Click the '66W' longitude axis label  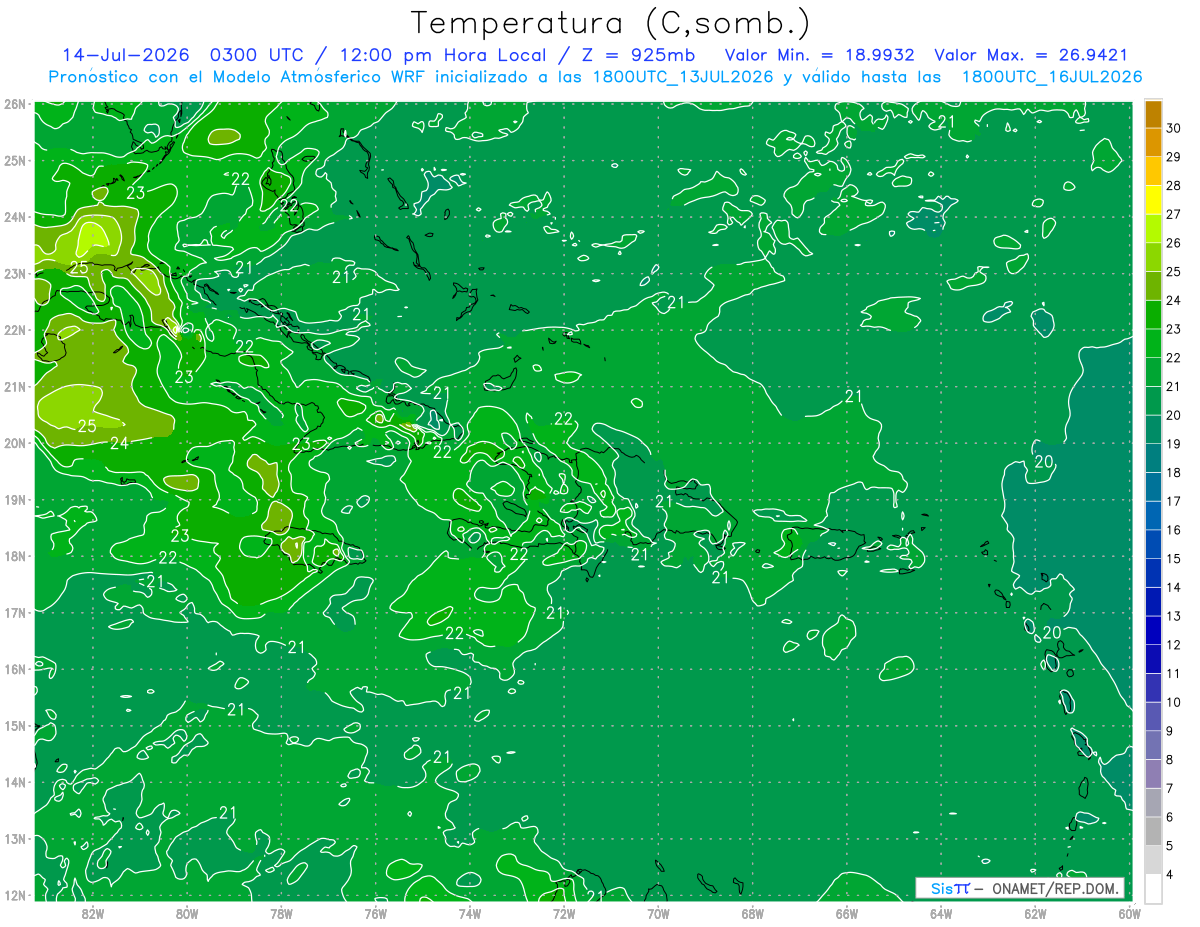point(847,914)
